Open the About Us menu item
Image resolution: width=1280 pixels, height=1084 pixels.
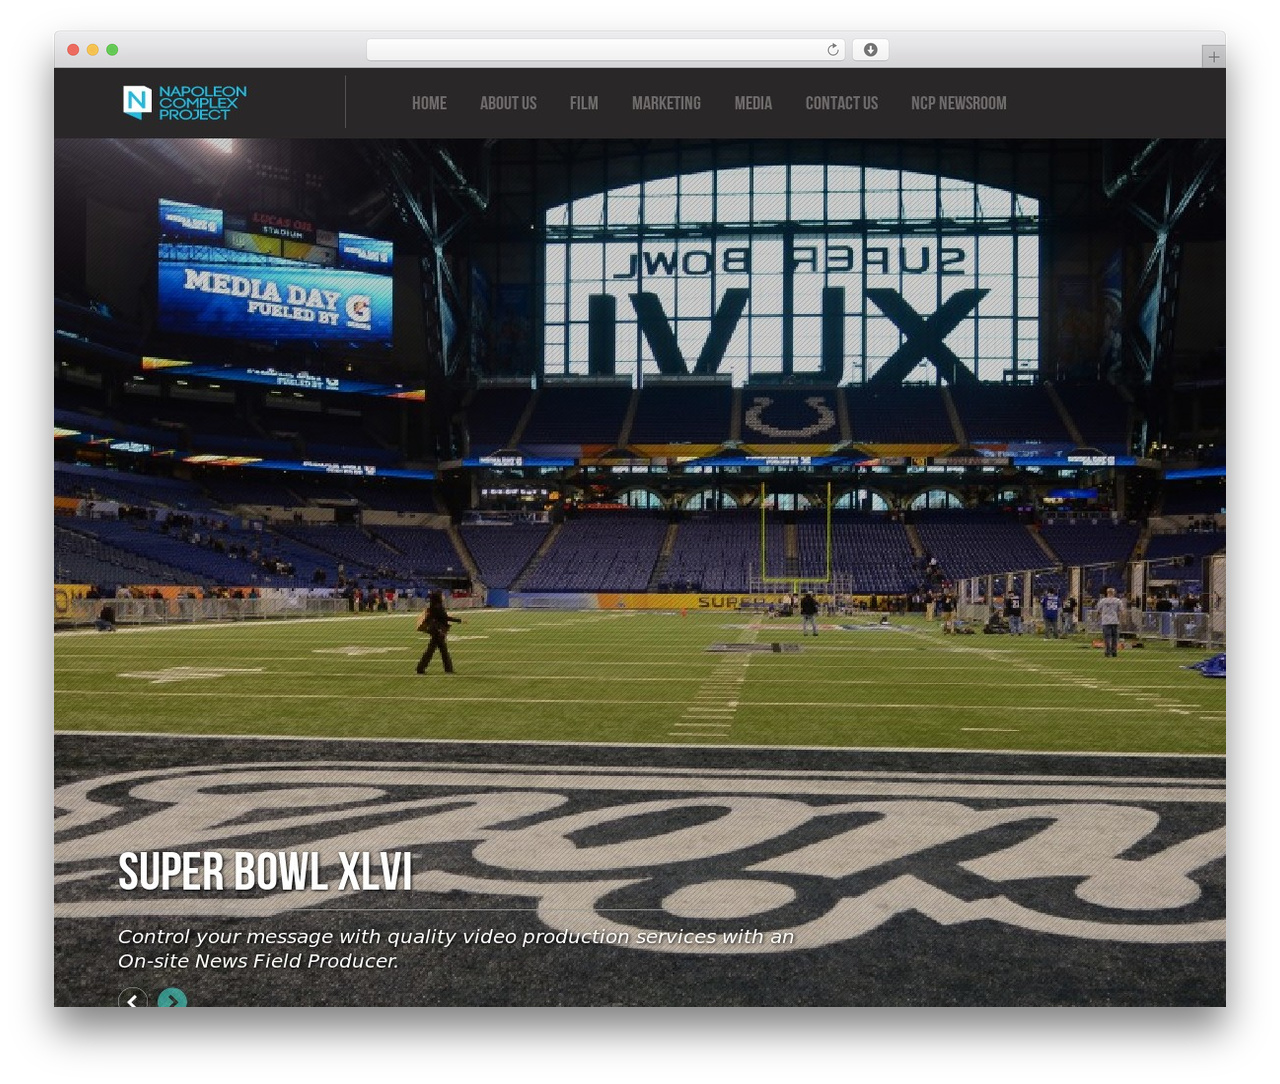[508, 103]
